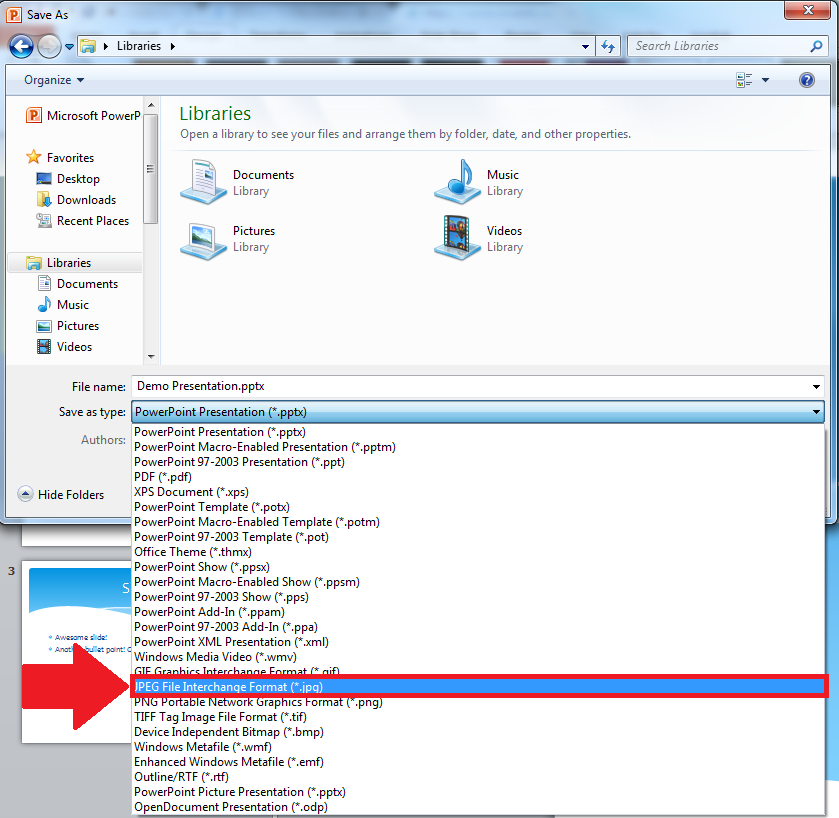The image size is (839, 818).
Task: Click the Help question mark icon
Action: (806, 80)
